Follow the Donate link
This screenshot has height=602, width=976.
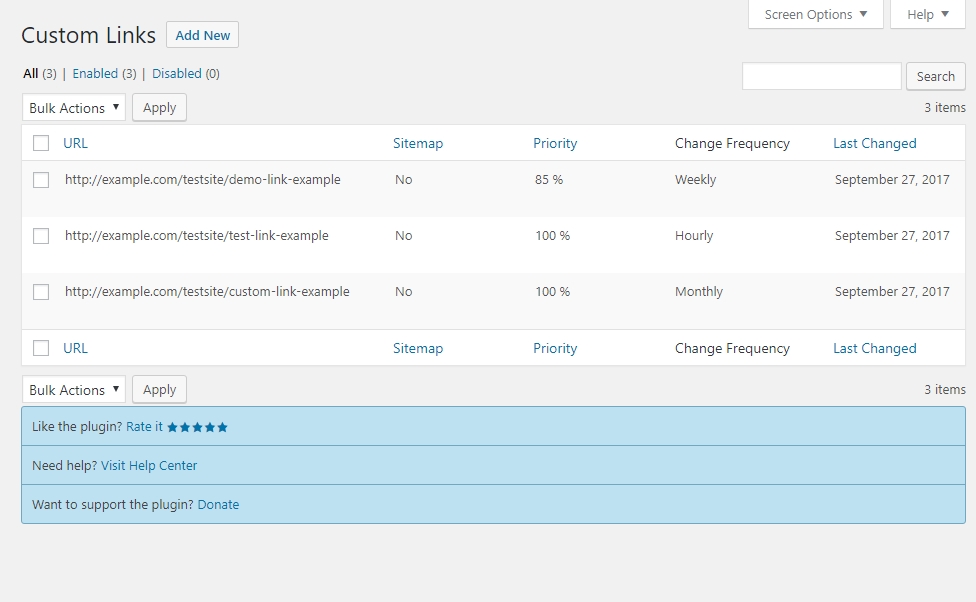[x=218, y=504]
